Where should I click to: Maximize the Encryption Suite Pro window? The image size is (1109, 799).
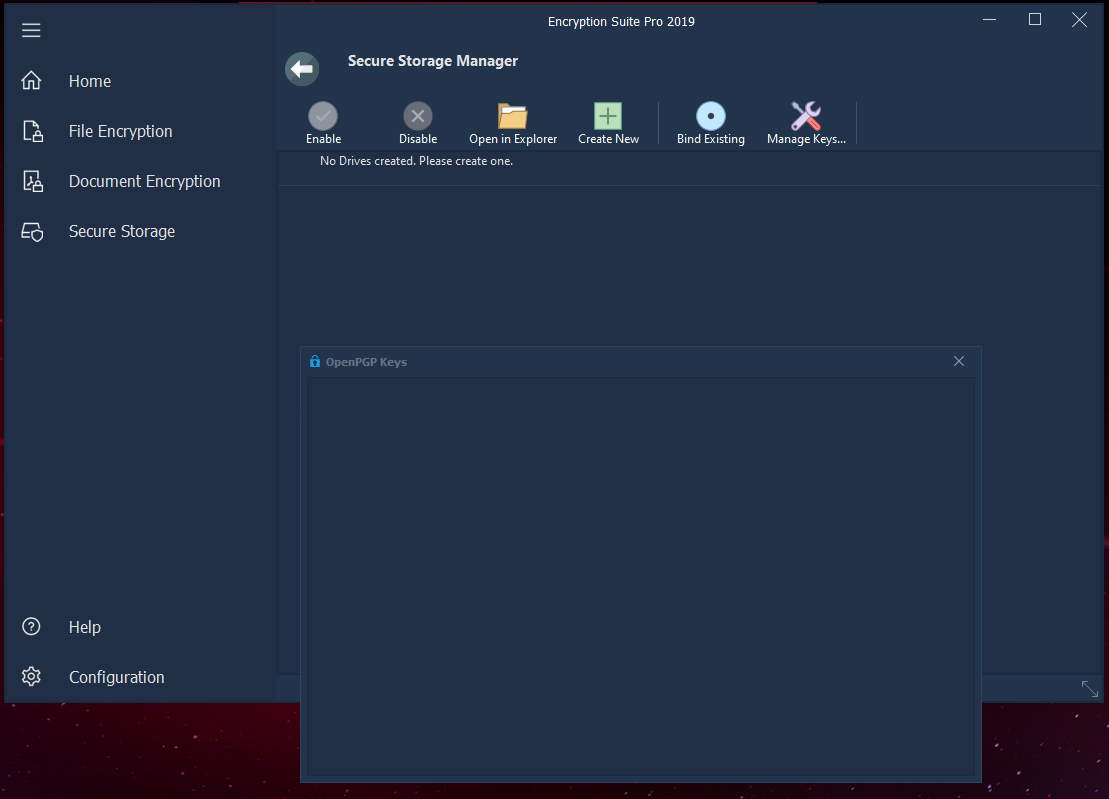pyautogui.click(x=1035, y=20)
